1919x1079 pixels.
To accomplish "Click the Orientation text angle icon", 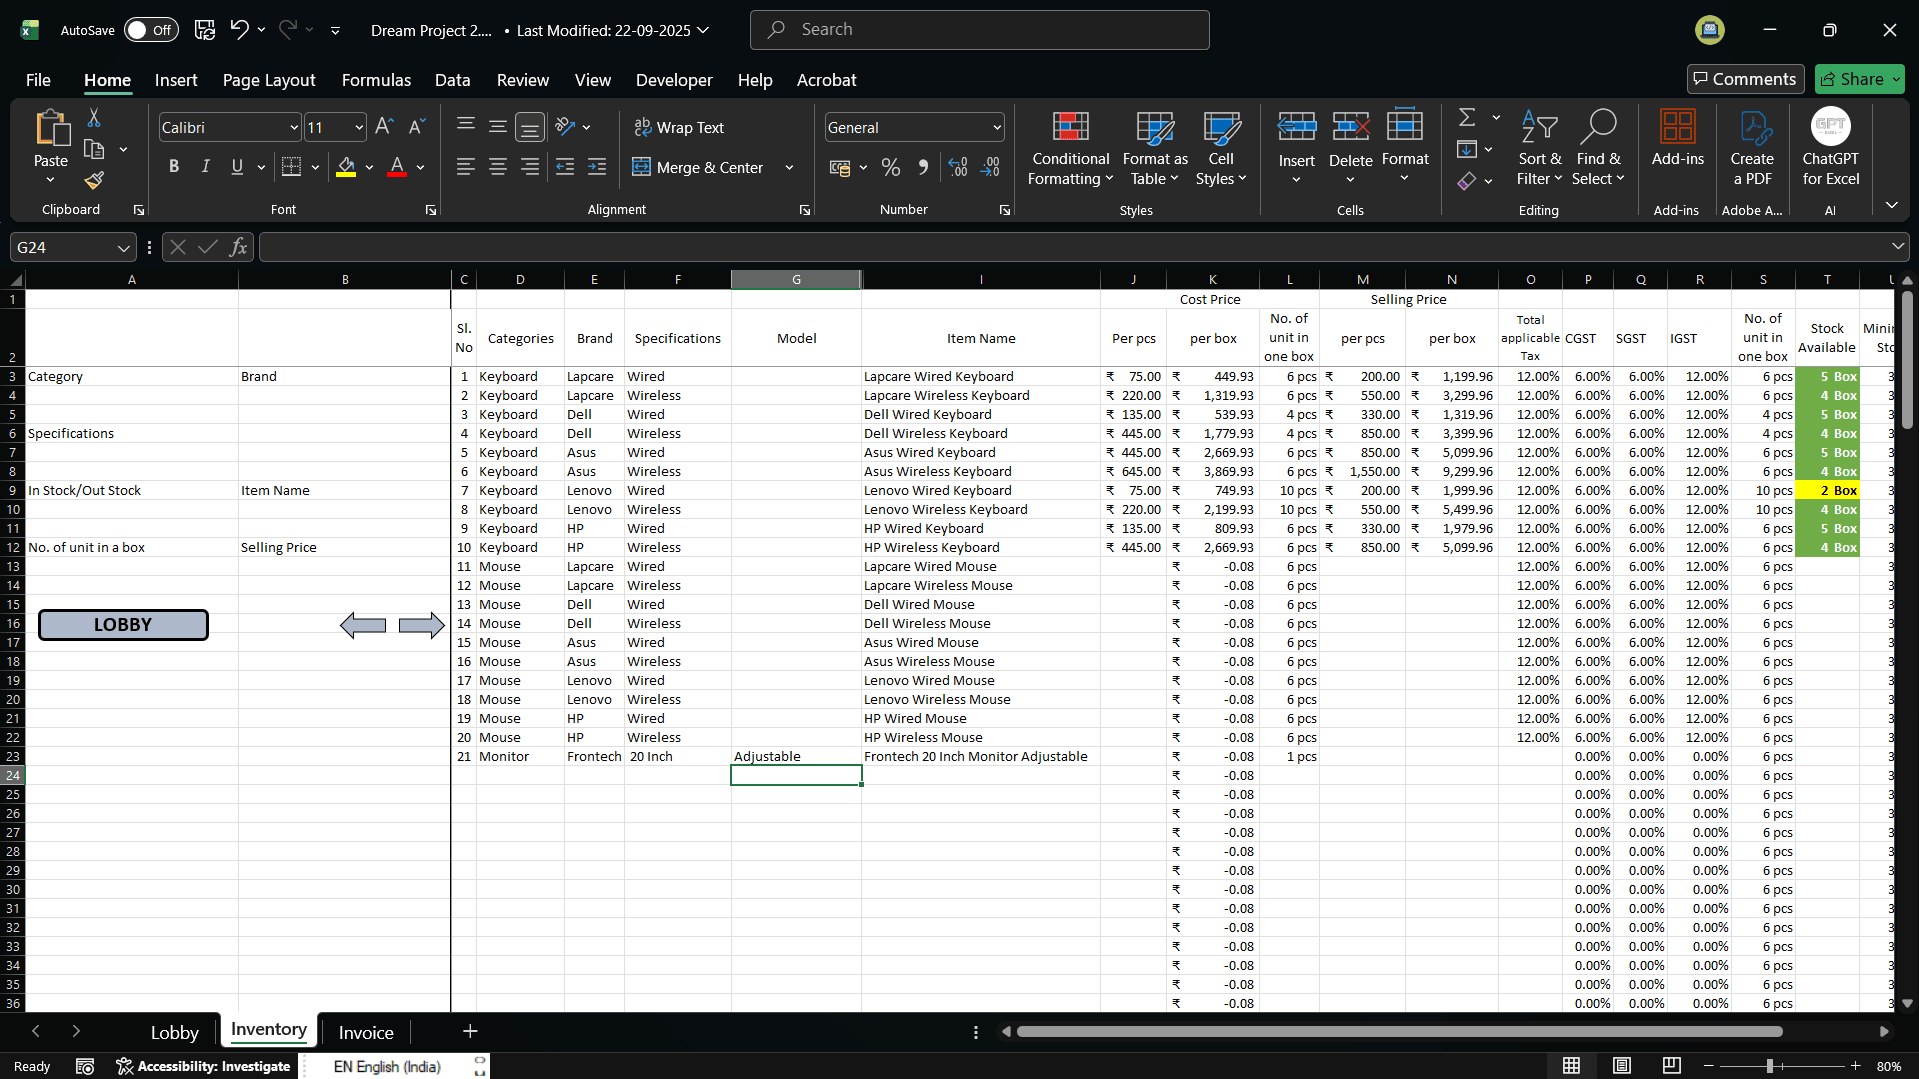I will tap(565, 127).
